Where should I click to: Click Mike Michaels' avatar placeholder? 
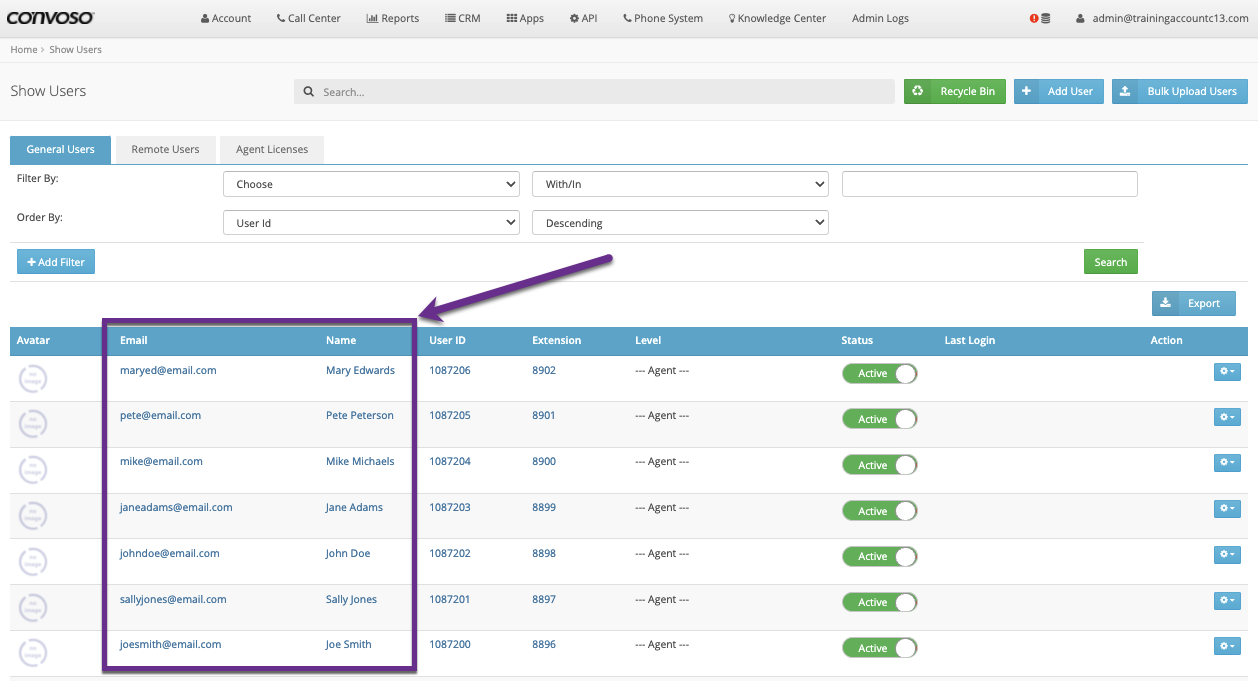(33, 470)
